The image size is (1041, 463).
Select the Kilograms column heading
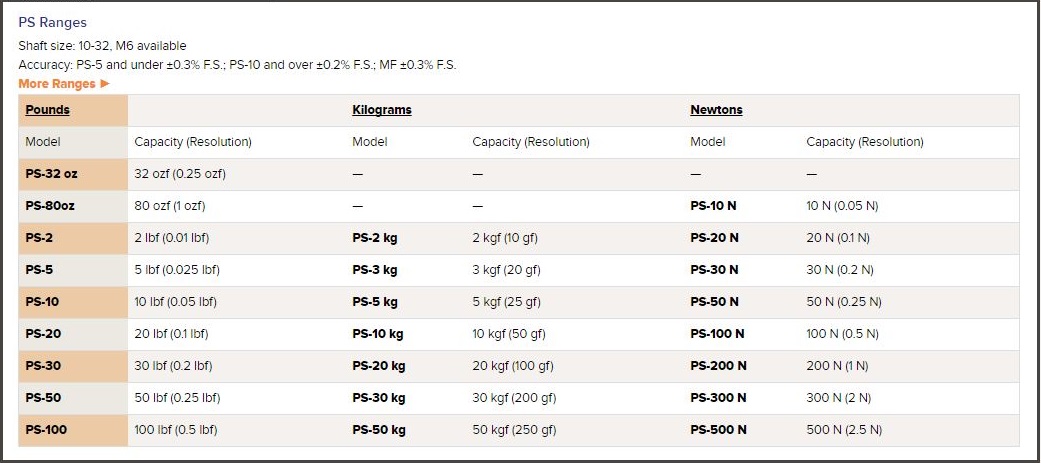pos(382,110)
